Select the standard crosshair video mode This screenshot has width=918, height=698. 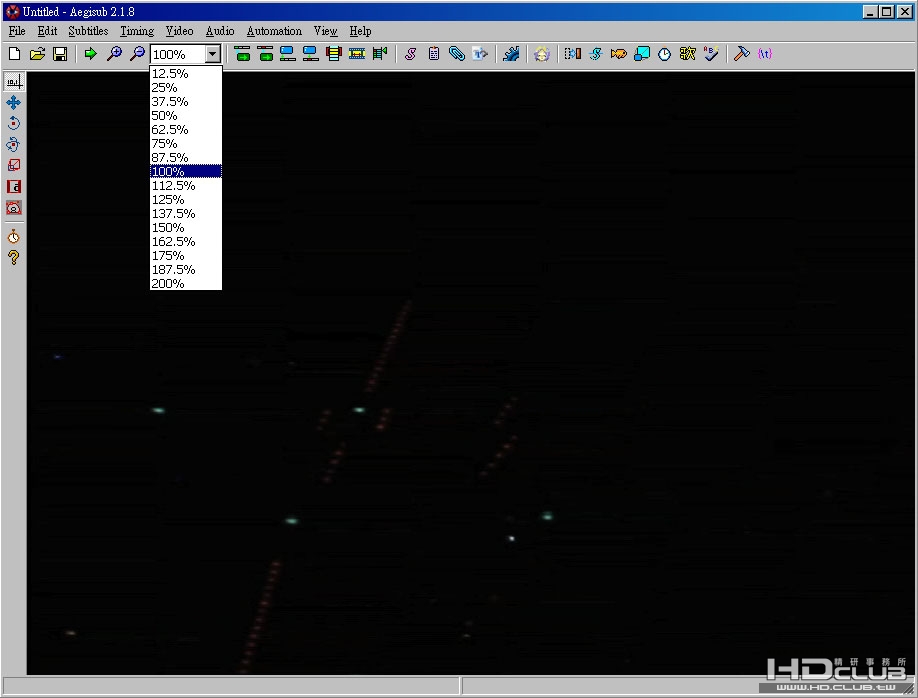tap(14, 81)
